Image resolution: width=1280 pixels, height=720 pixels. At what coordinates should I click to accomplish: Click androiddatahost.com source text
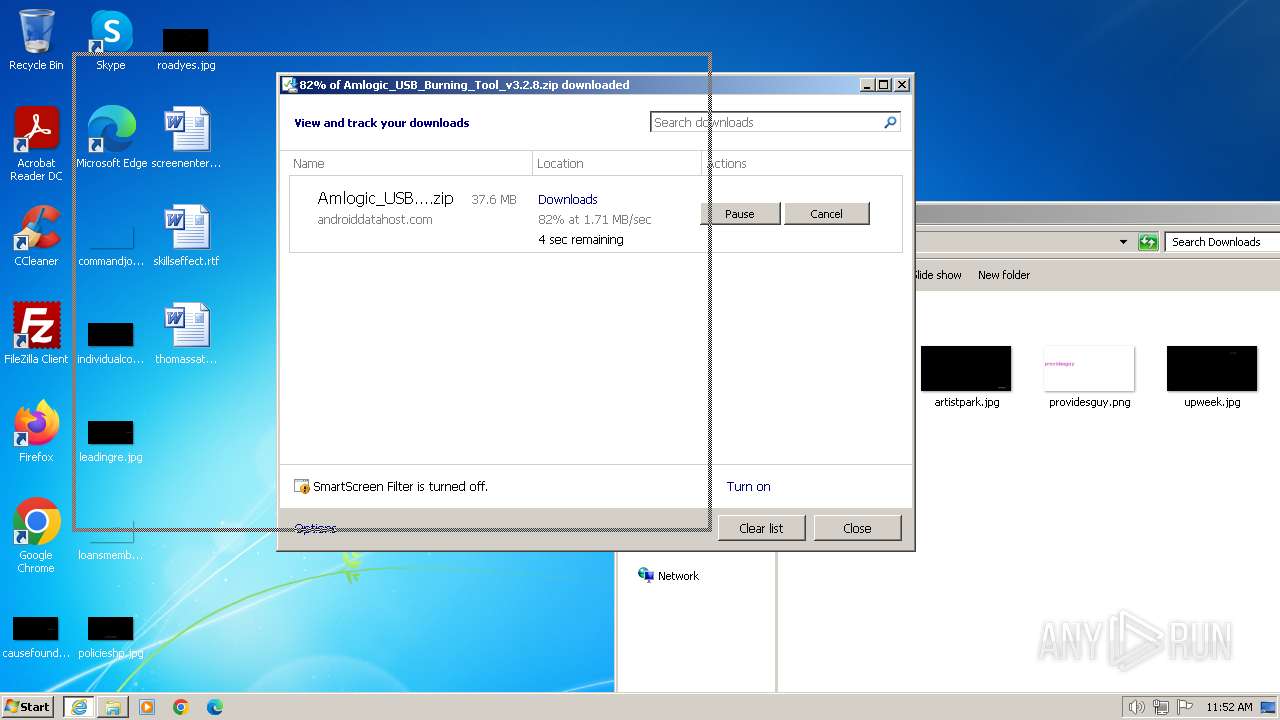(x=375, y=220)
